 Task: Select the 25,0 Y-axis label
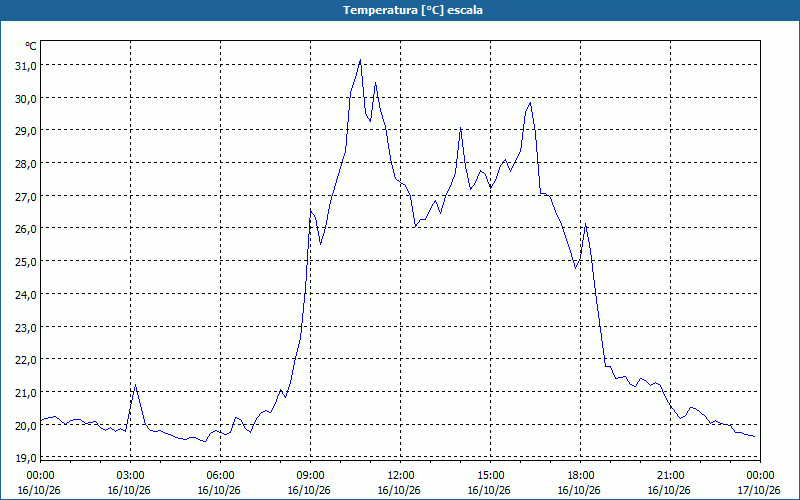(x=26, y=262)
